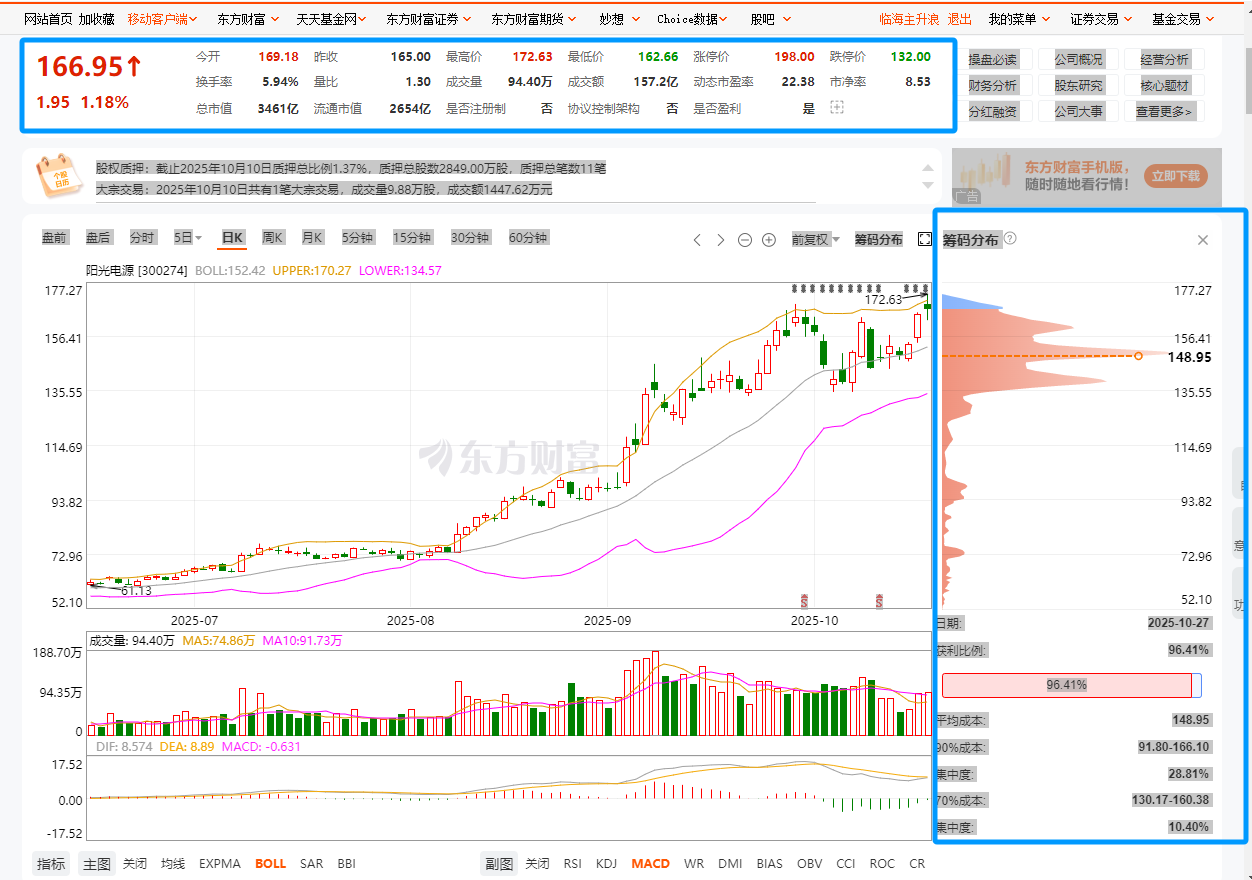Go to the previous period with left chevron
The image size is (1252, 880).
click(x=698, y=239)
